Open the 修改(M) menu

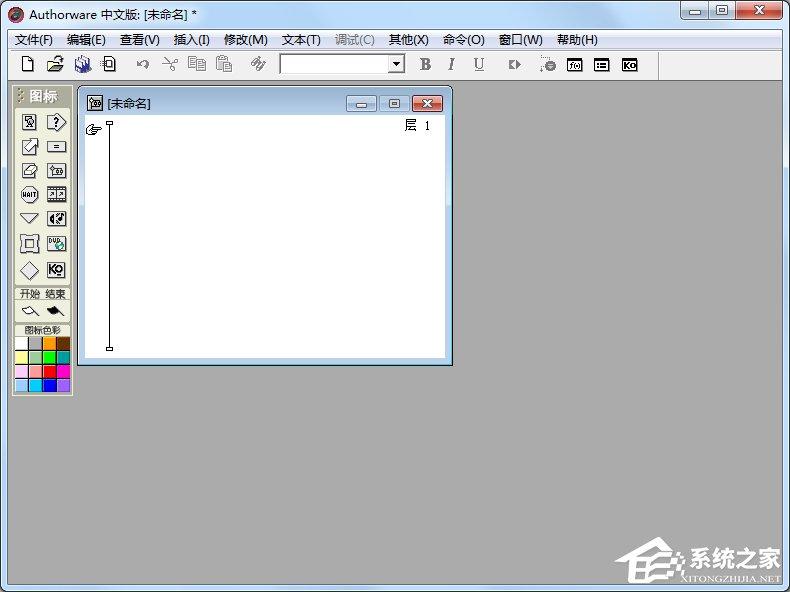click(x=246, y=40)
